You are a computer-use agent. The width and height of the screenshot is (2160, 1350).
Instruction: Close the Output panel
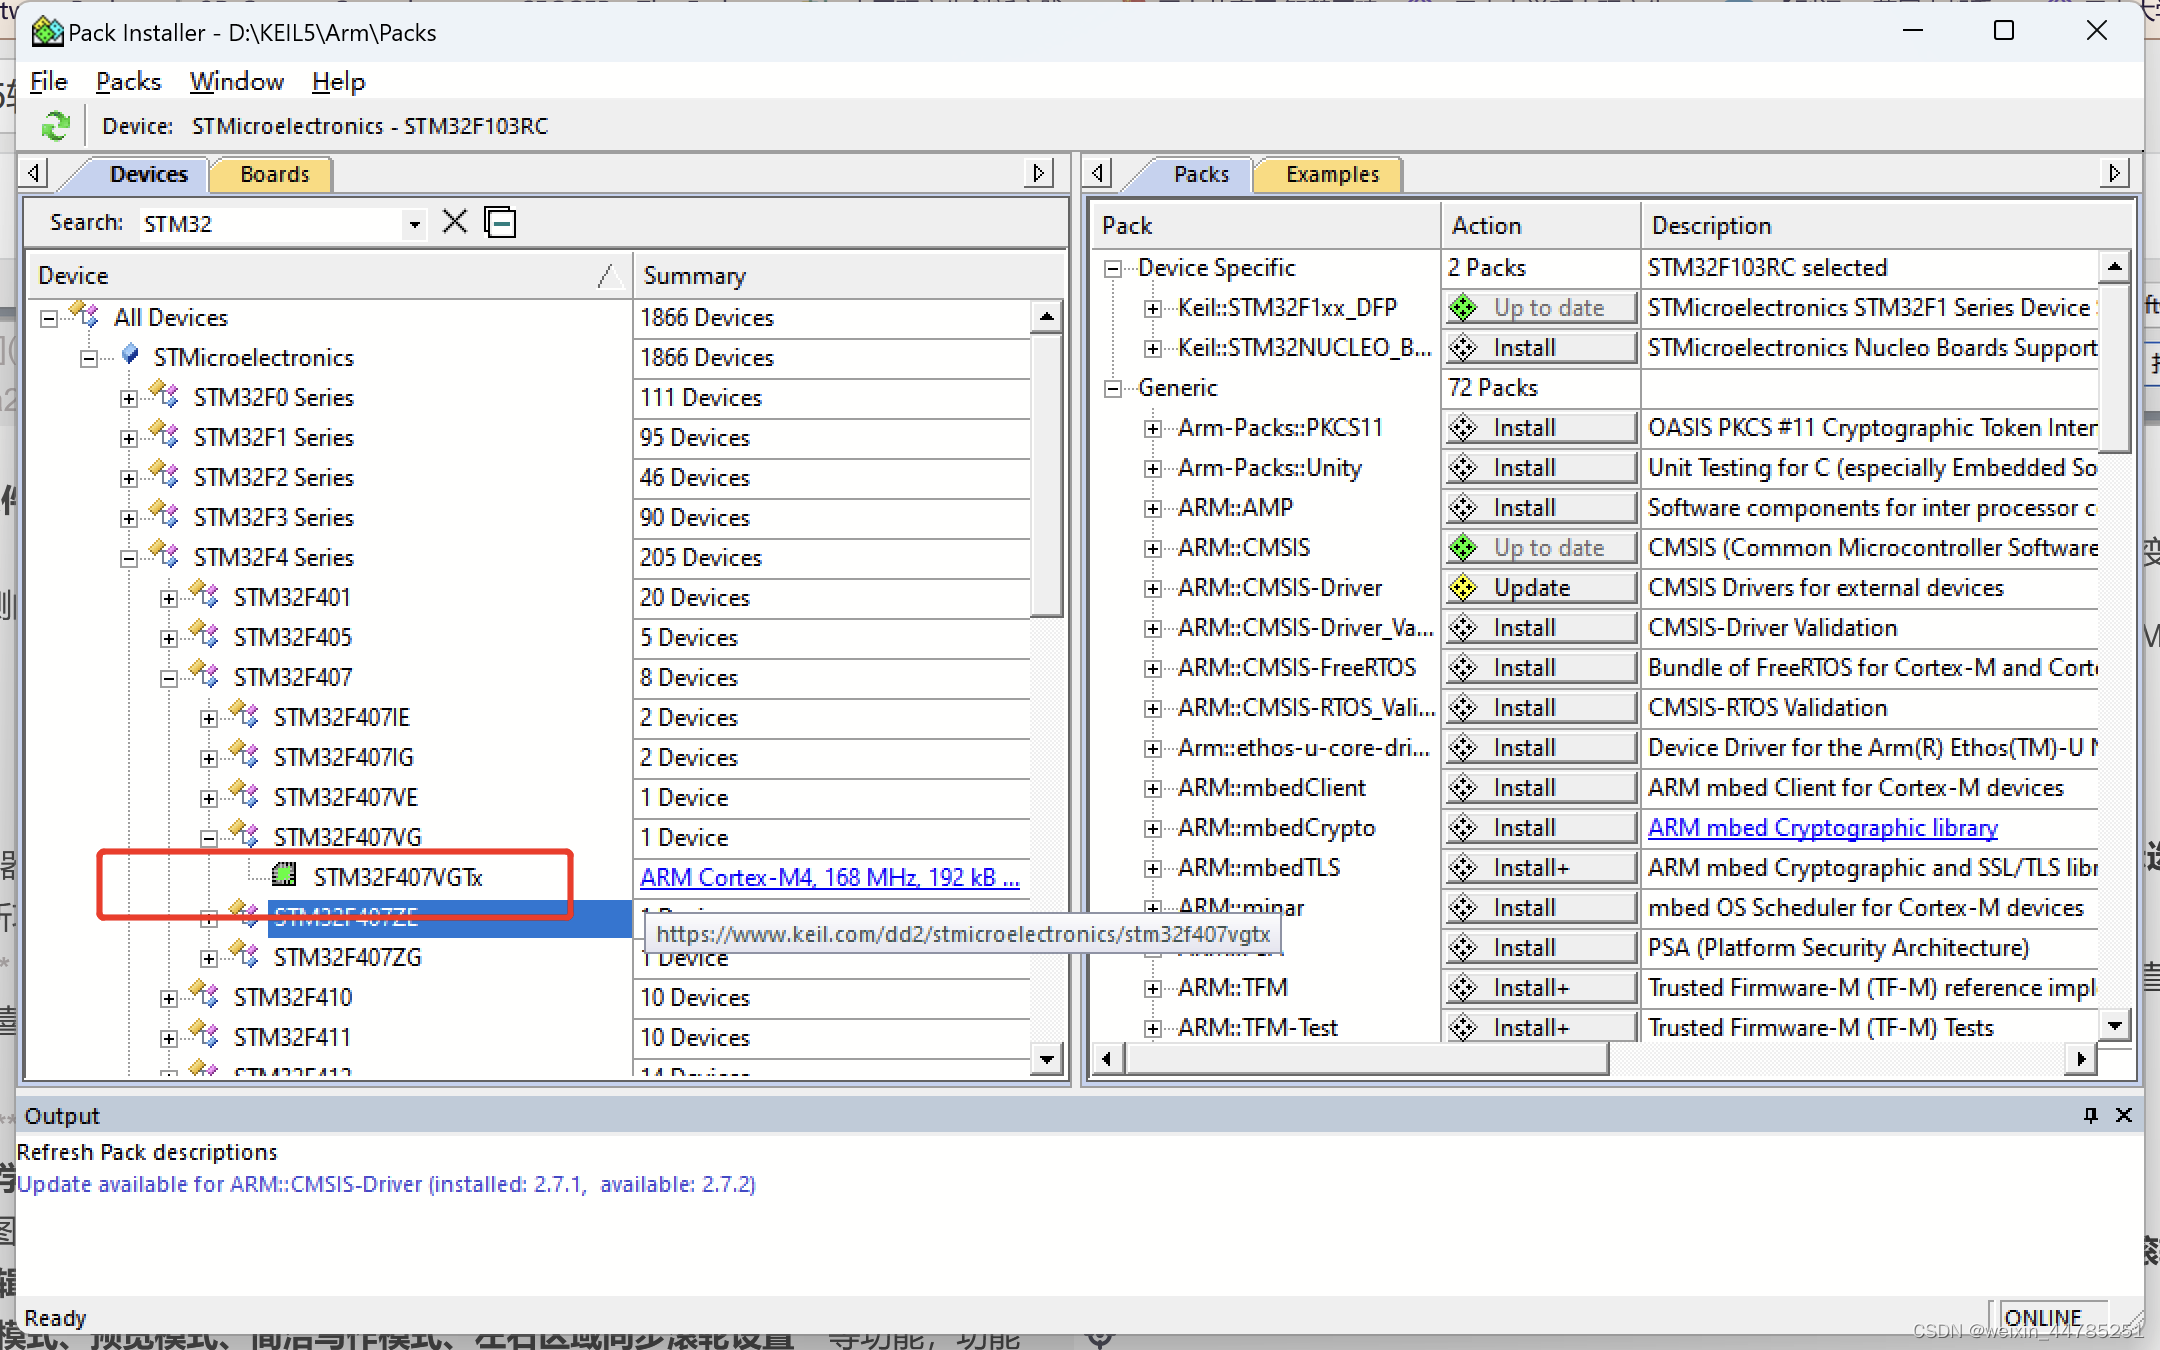click(2124, 1115)
